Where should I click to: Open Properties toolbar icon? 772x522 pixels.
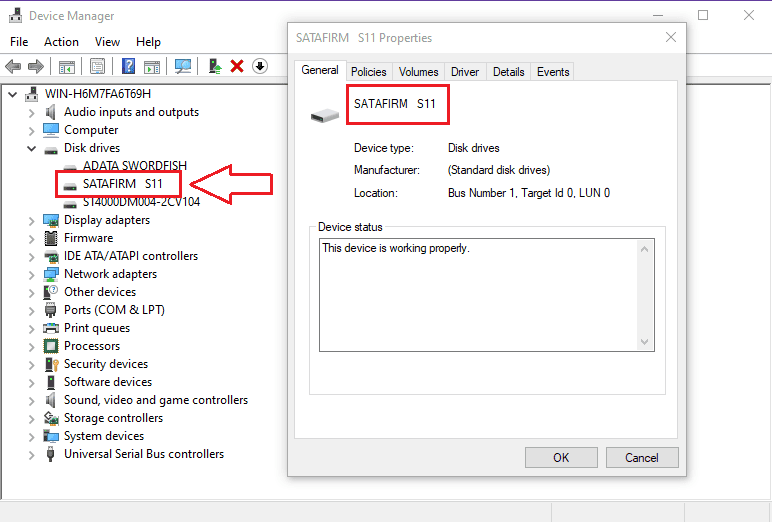pyautogui.click(x=97, y=66)
